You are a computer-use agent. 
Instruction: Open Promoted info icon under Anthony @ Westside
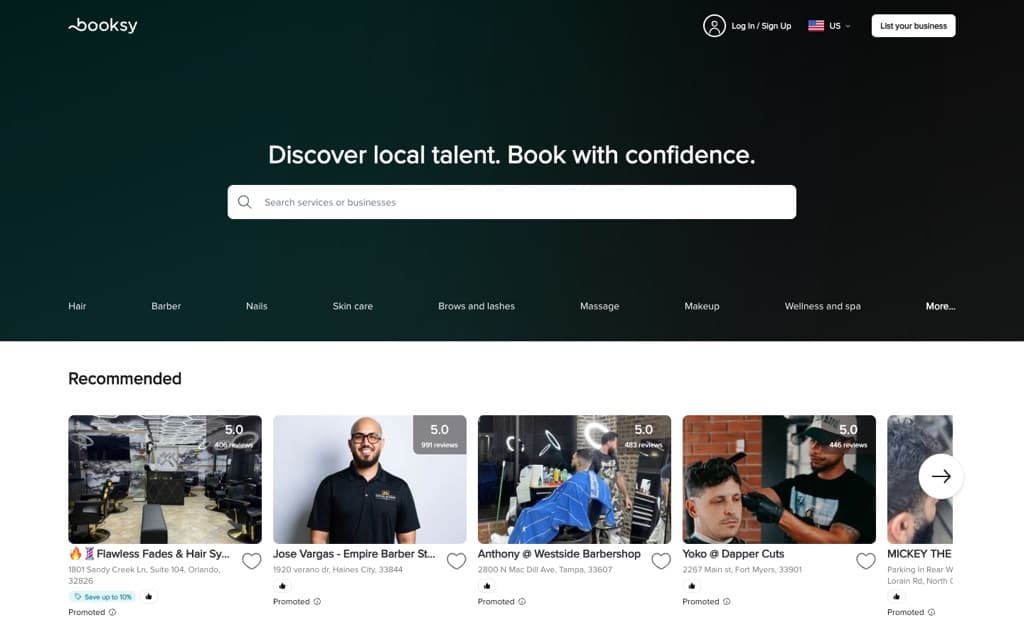522,601
